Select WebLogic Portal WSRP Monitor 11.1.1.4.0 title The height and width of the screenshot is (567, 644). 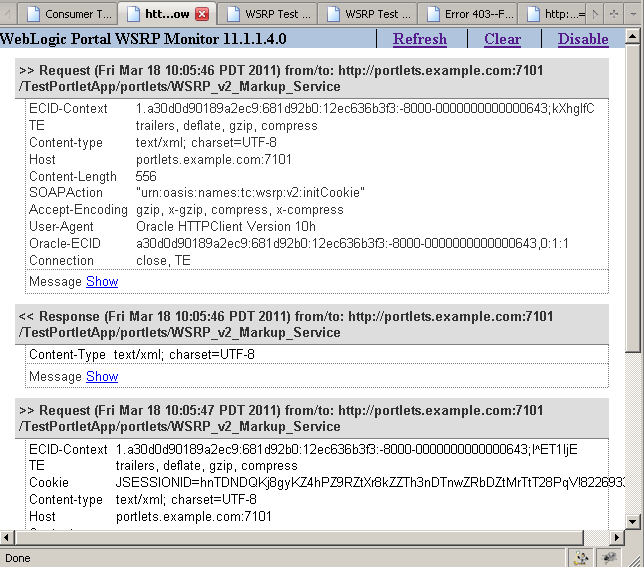[x=143, y=39]
